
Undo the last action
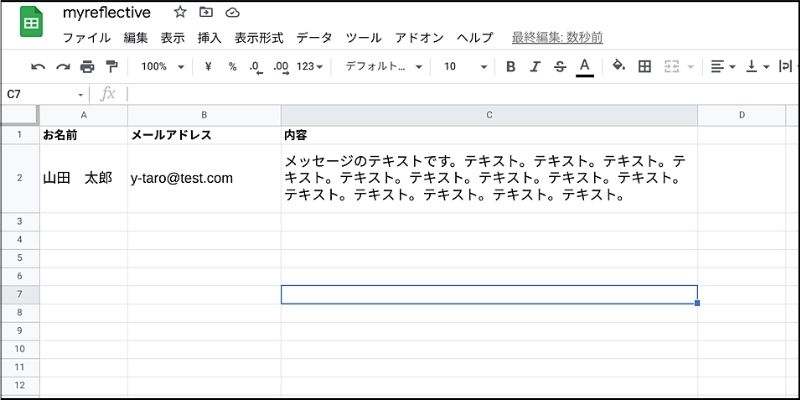38,66
